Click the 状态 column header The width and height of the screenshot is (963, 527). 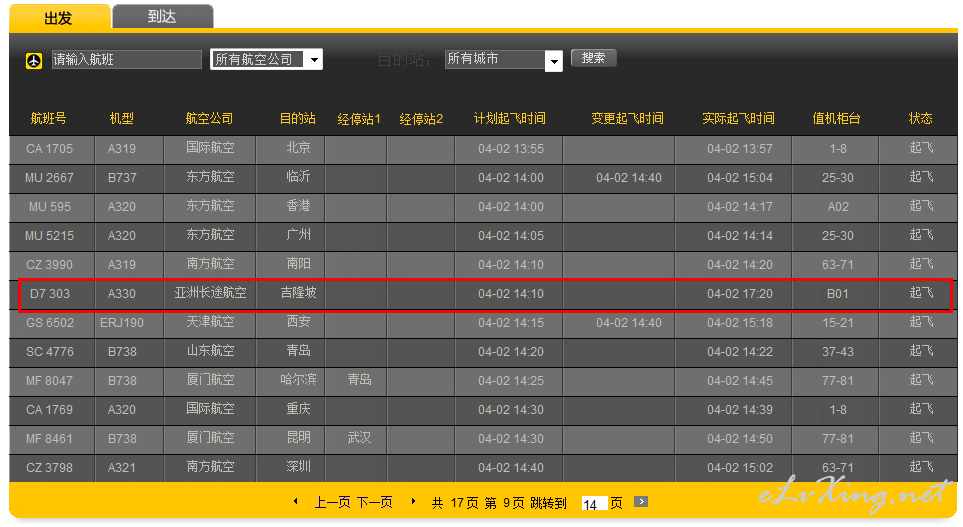coord(921,119)
